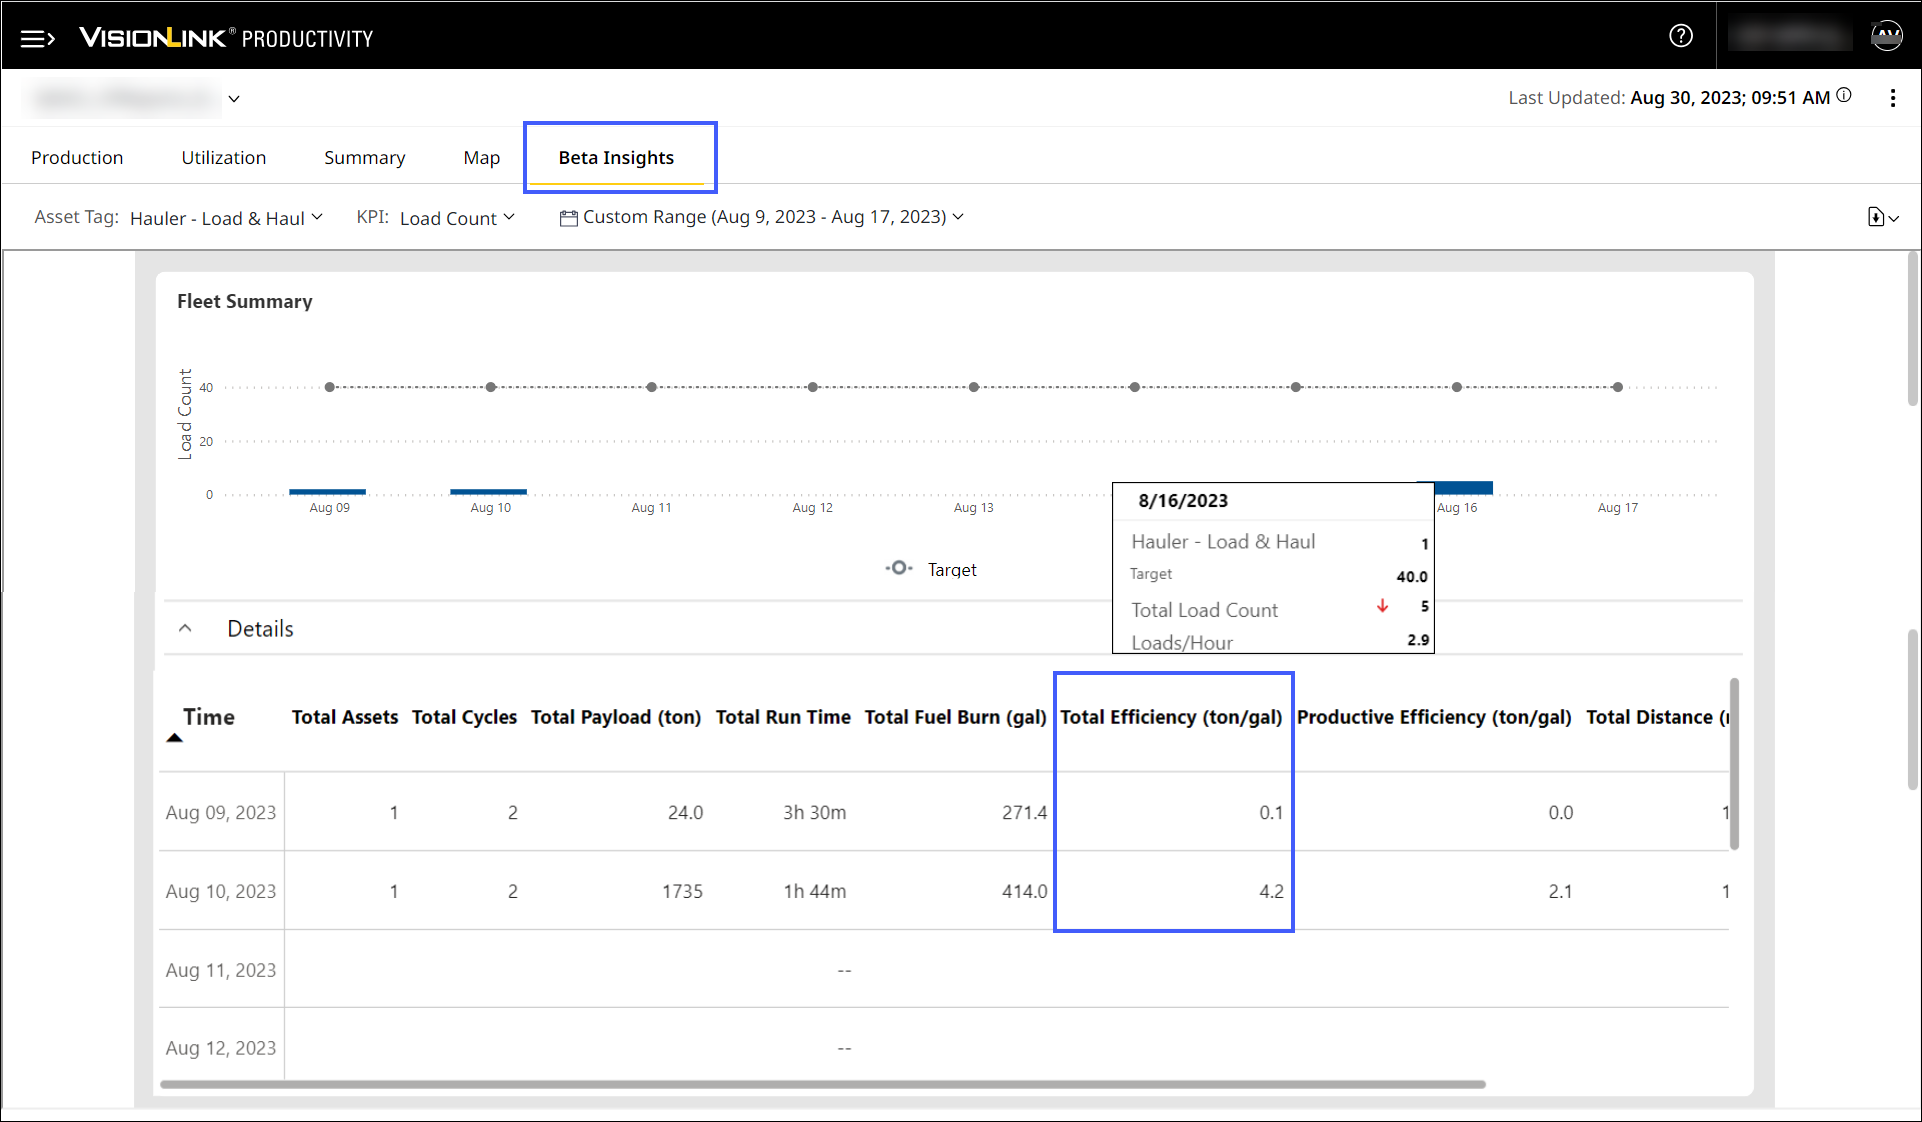Open the user profile avatar

pos(1886,36)
